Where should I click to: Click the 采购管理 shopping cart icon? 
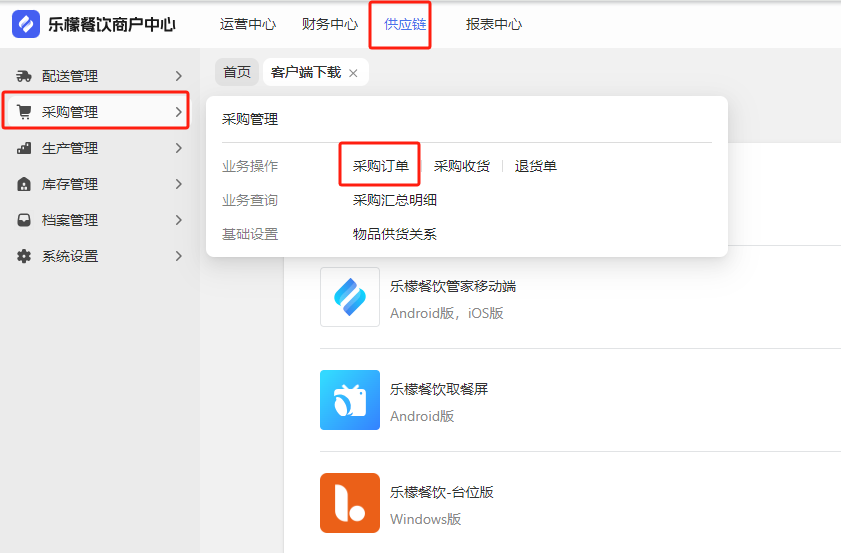click(24, 112)
